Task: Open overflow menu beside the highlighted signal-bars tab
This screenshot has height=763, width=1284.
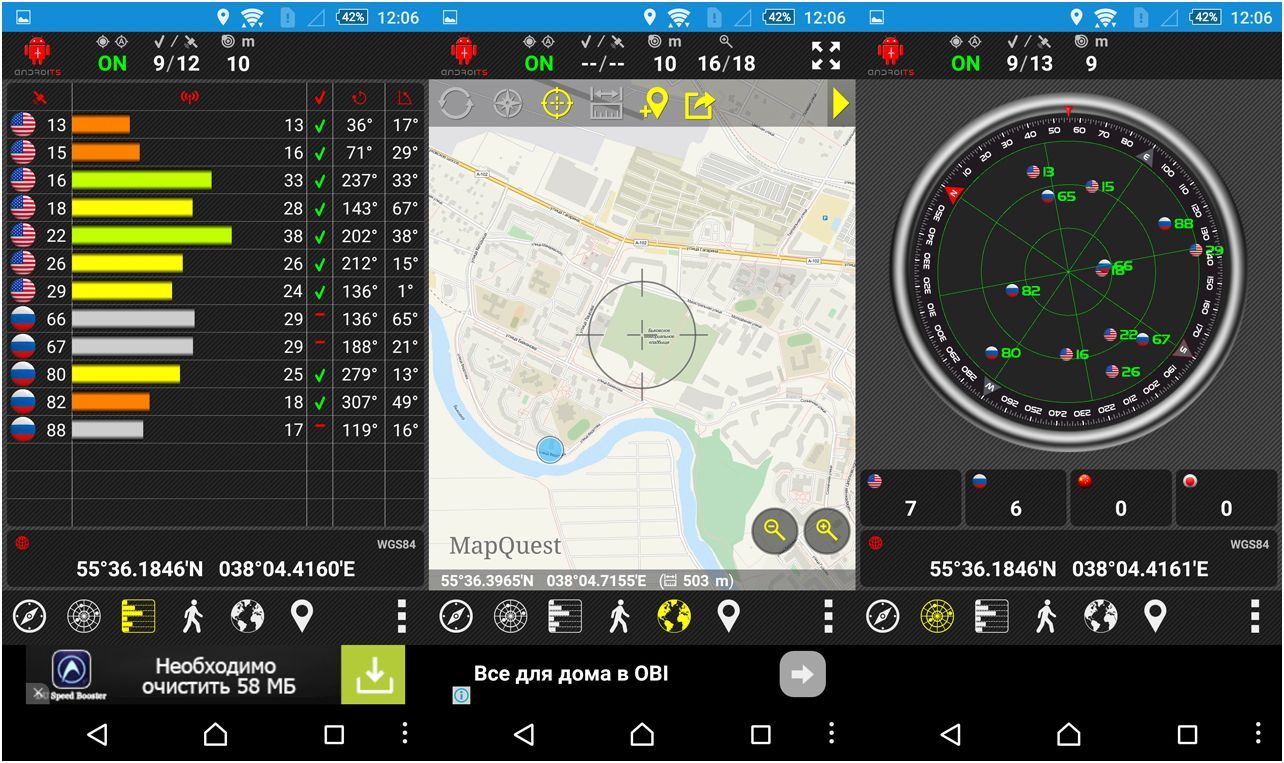Action: point(402,617)
